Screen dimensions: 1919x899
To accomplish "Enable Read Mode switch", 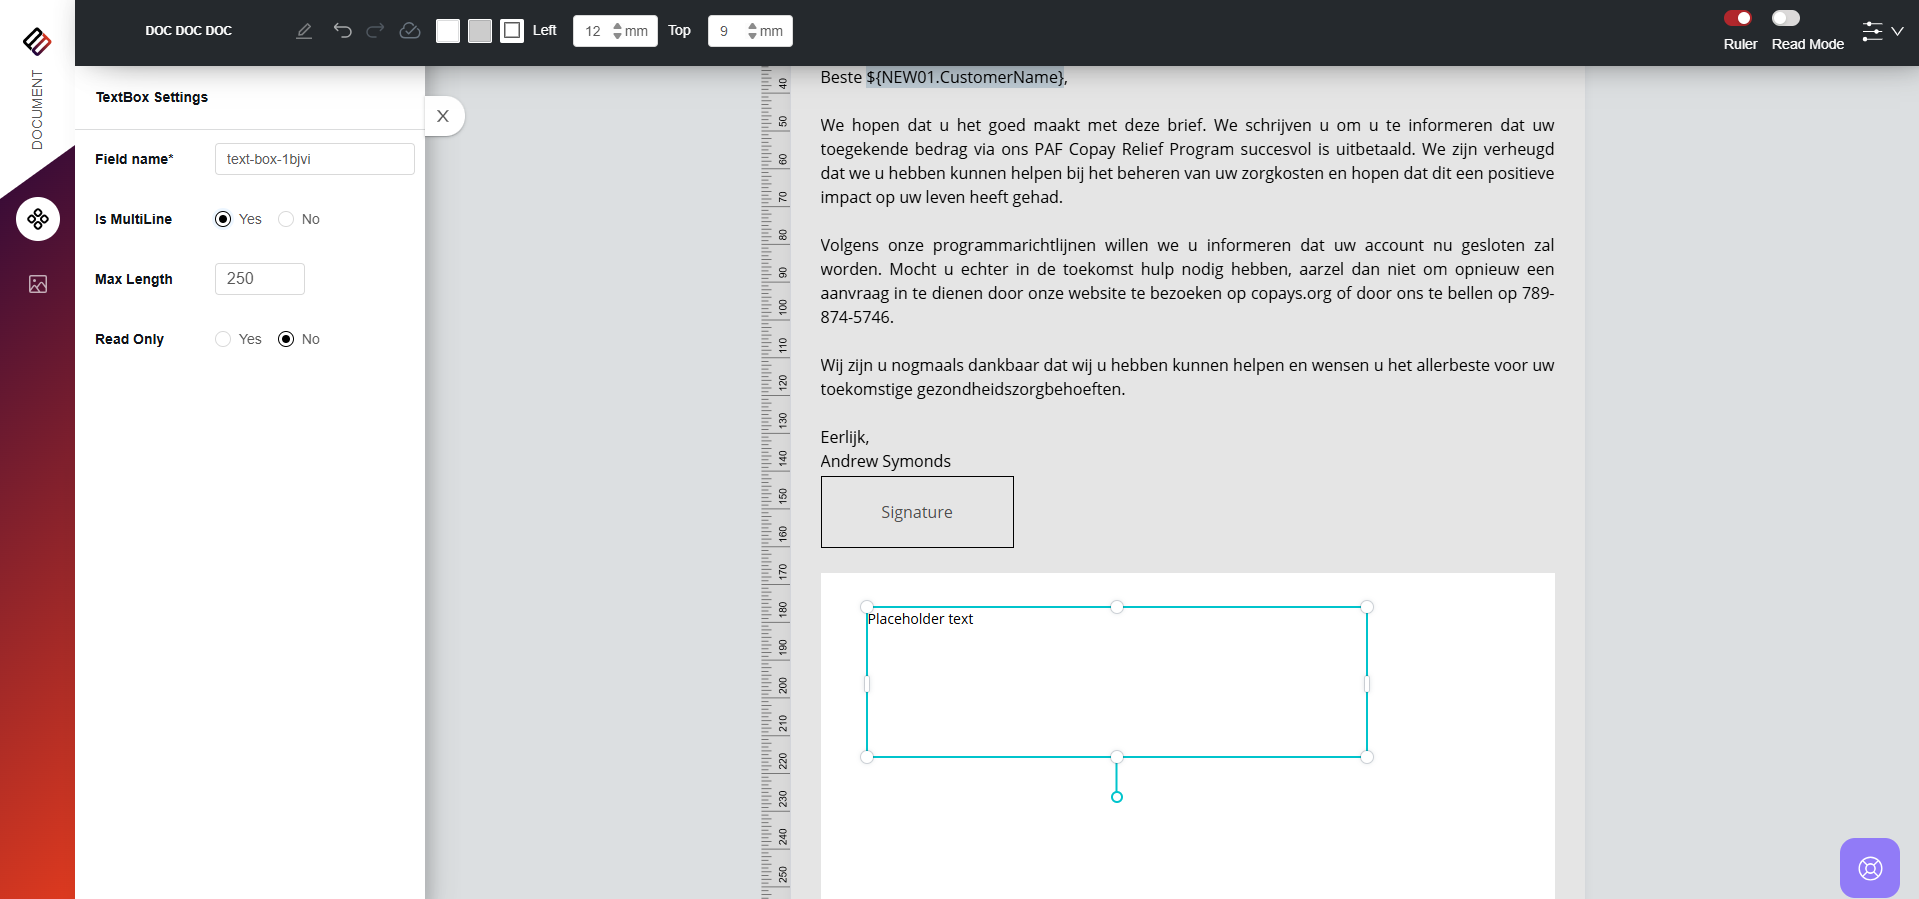I will click(x=1786, y=18).
